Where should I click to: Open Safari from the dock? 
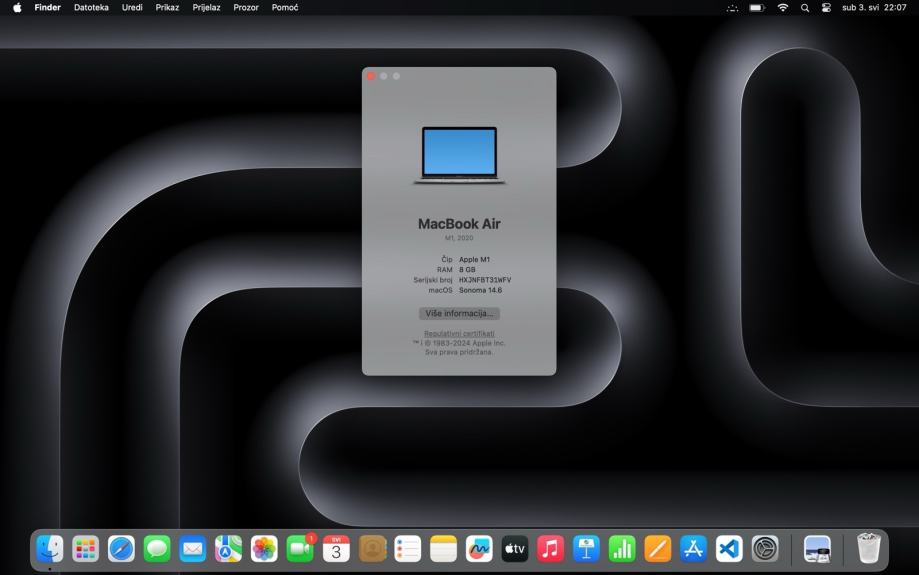121,548
